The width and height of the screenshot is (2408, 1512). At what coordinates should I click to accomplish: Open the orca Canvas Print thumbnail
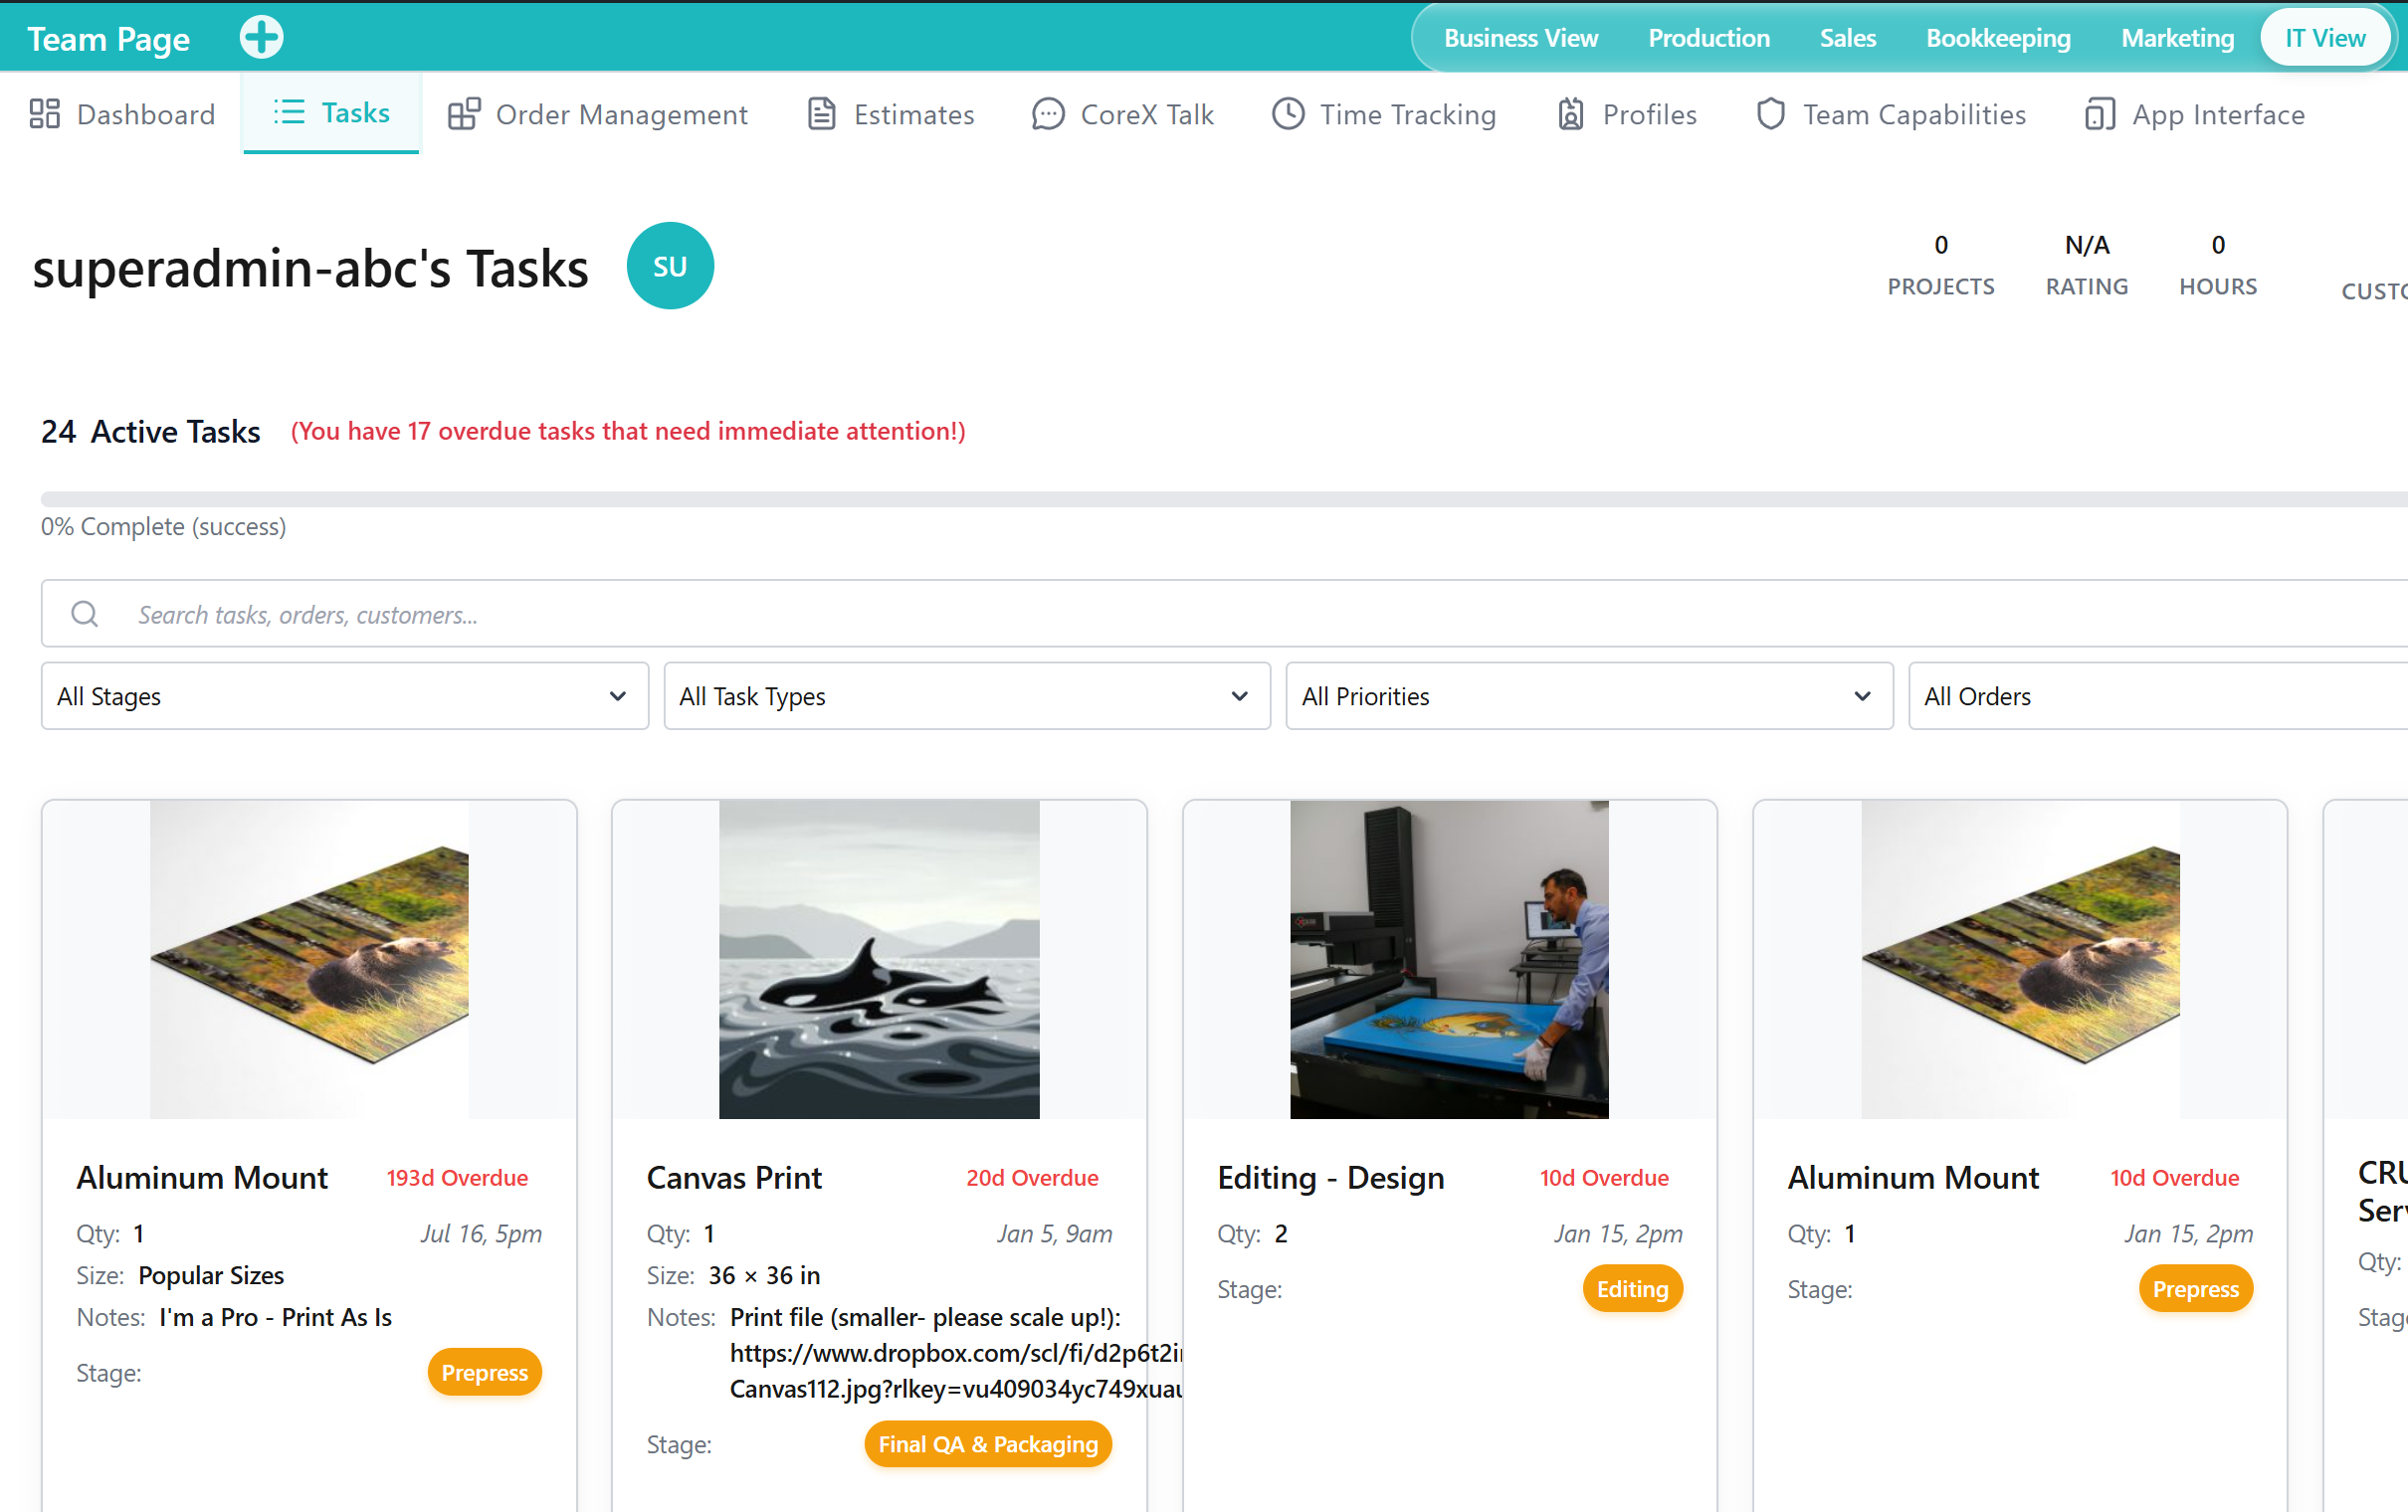879,959
